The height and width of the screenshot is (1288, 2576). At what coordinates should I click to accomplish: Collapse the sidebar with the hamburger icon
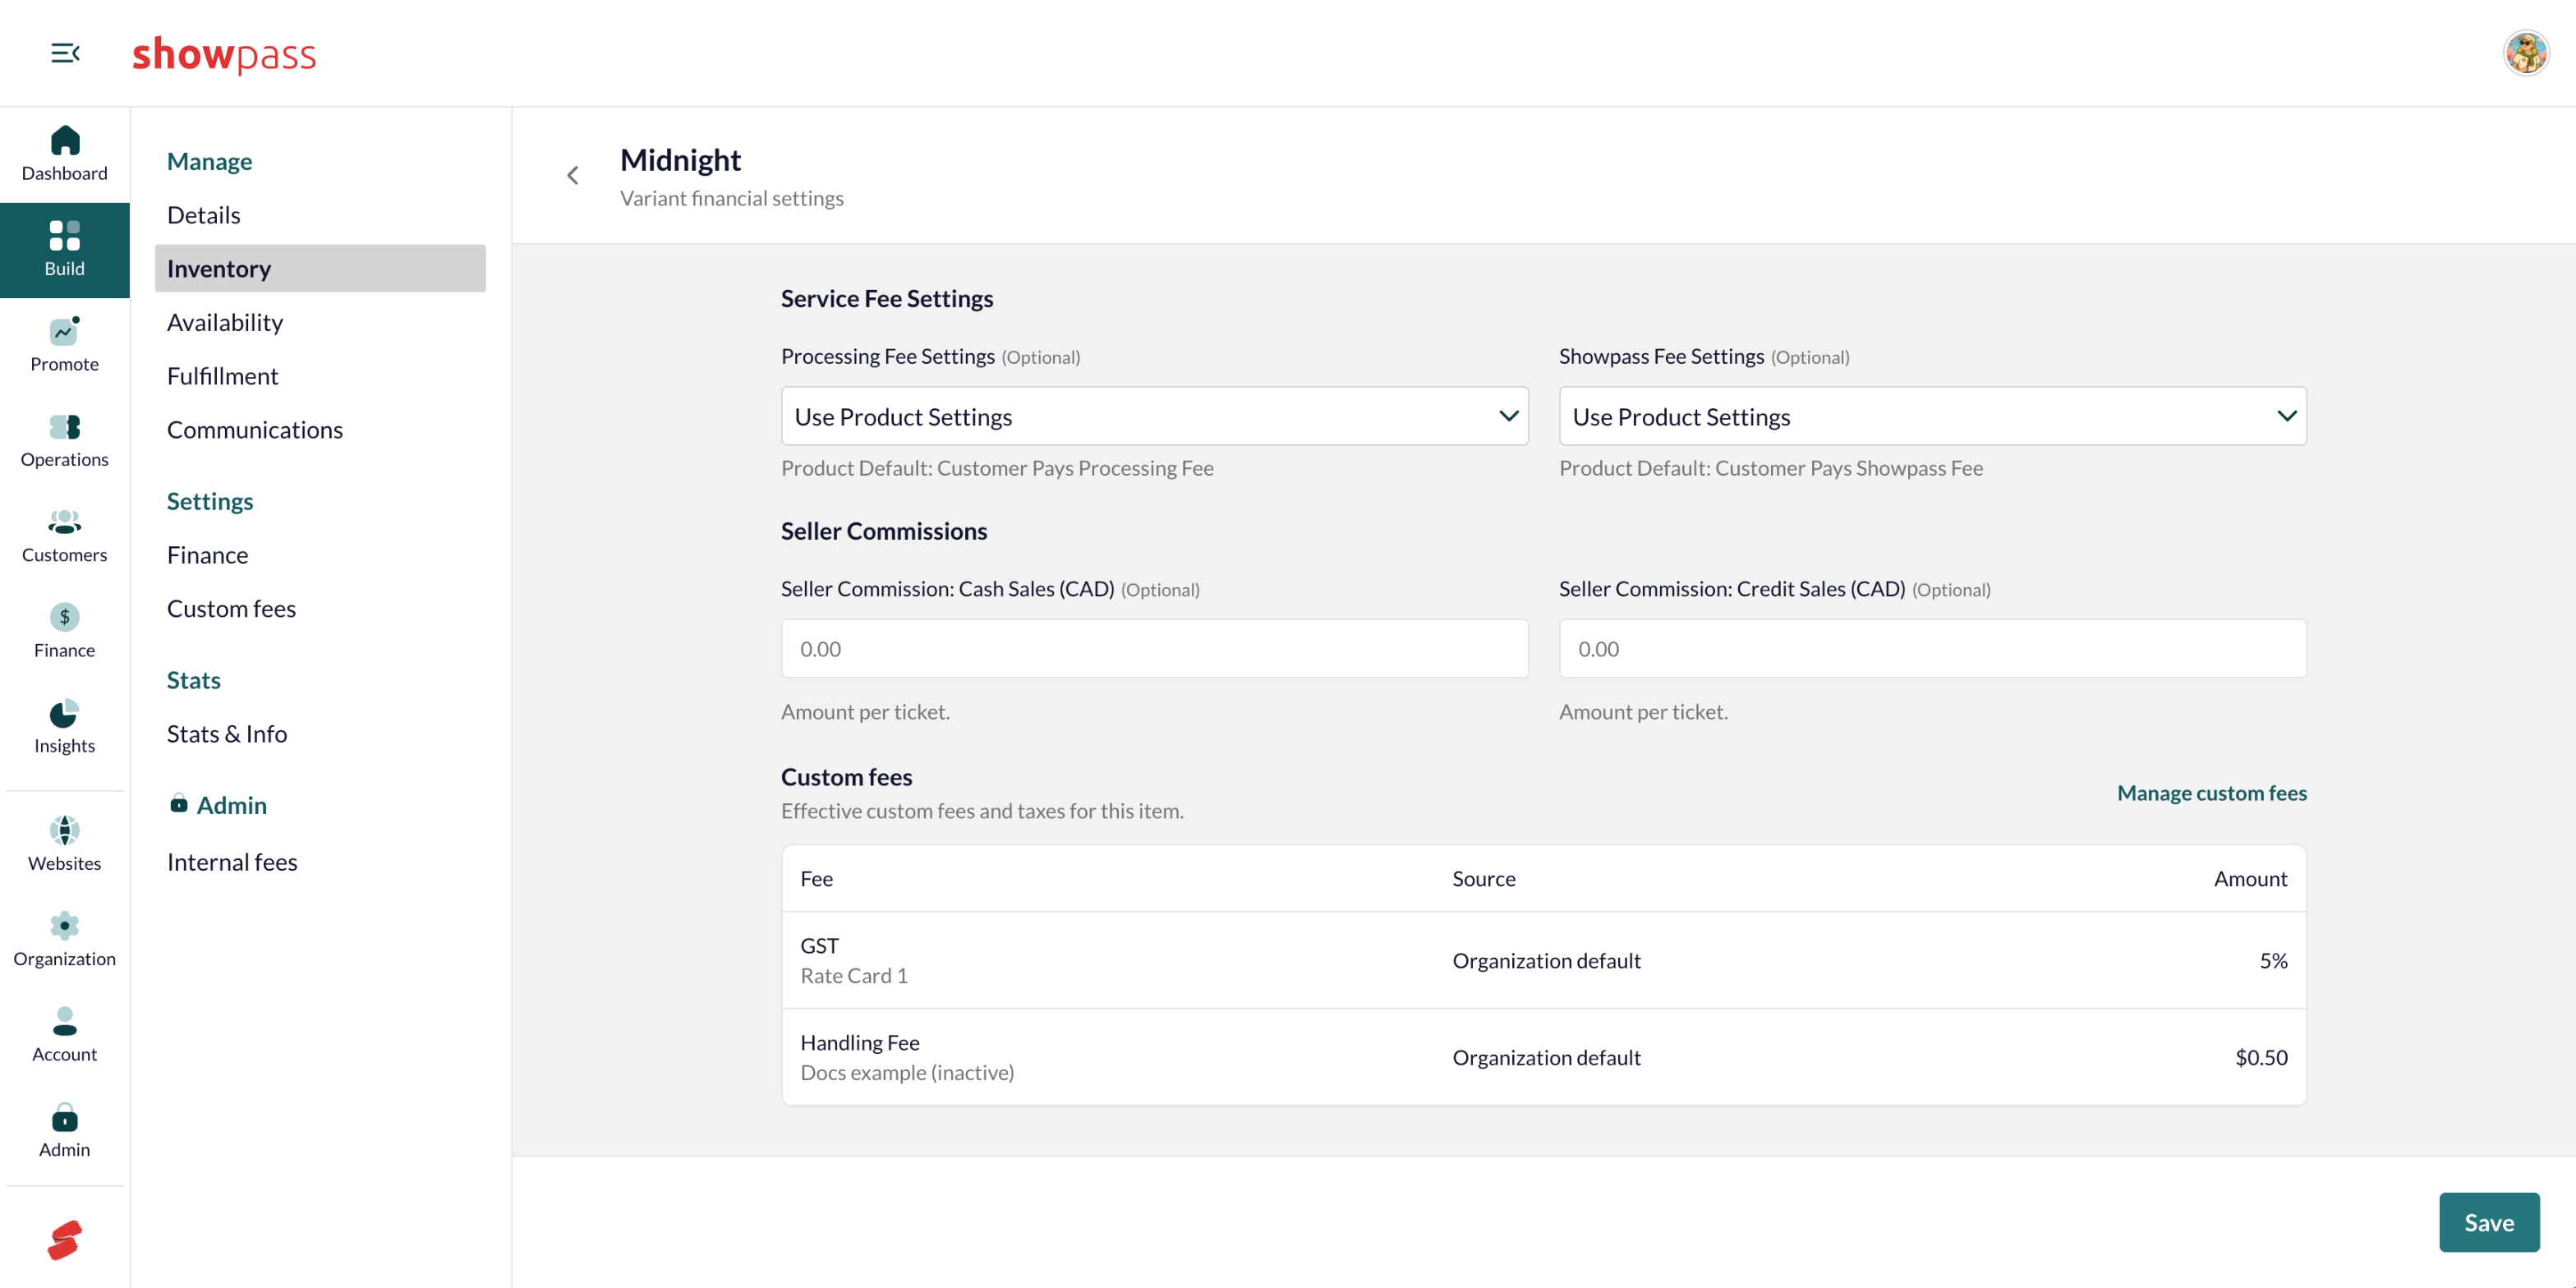[65, 53]
